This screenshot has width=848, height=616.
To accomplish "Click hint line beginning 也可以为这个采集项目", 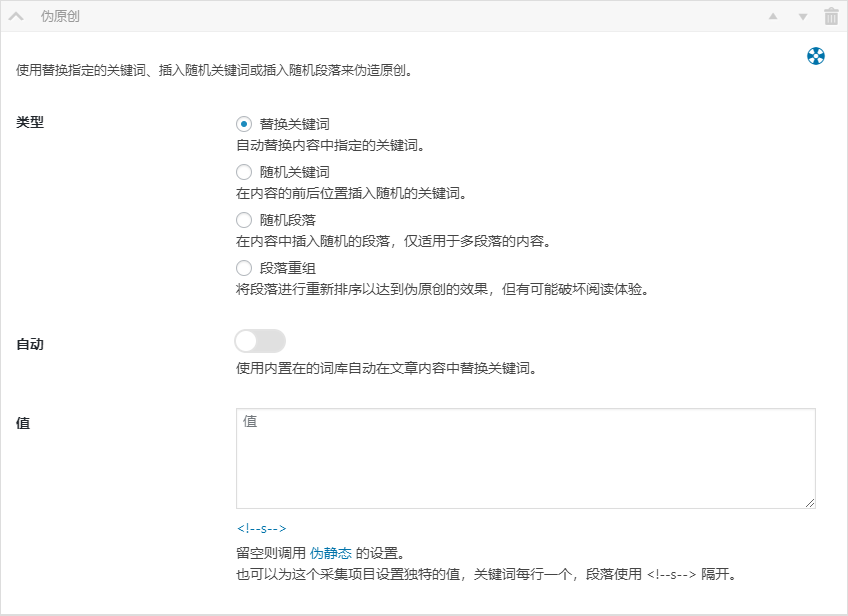I will coord(487,574).
